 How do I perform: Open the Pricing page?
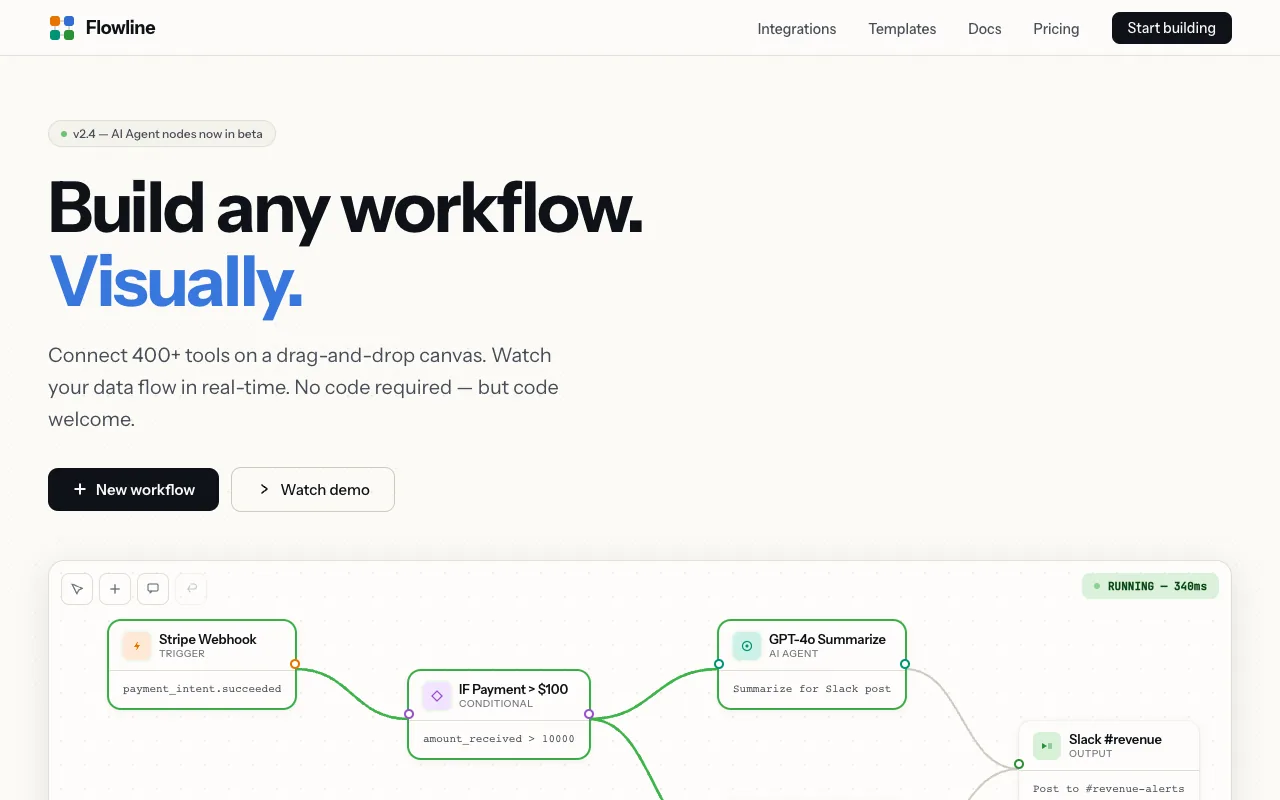pos(1056,28)
